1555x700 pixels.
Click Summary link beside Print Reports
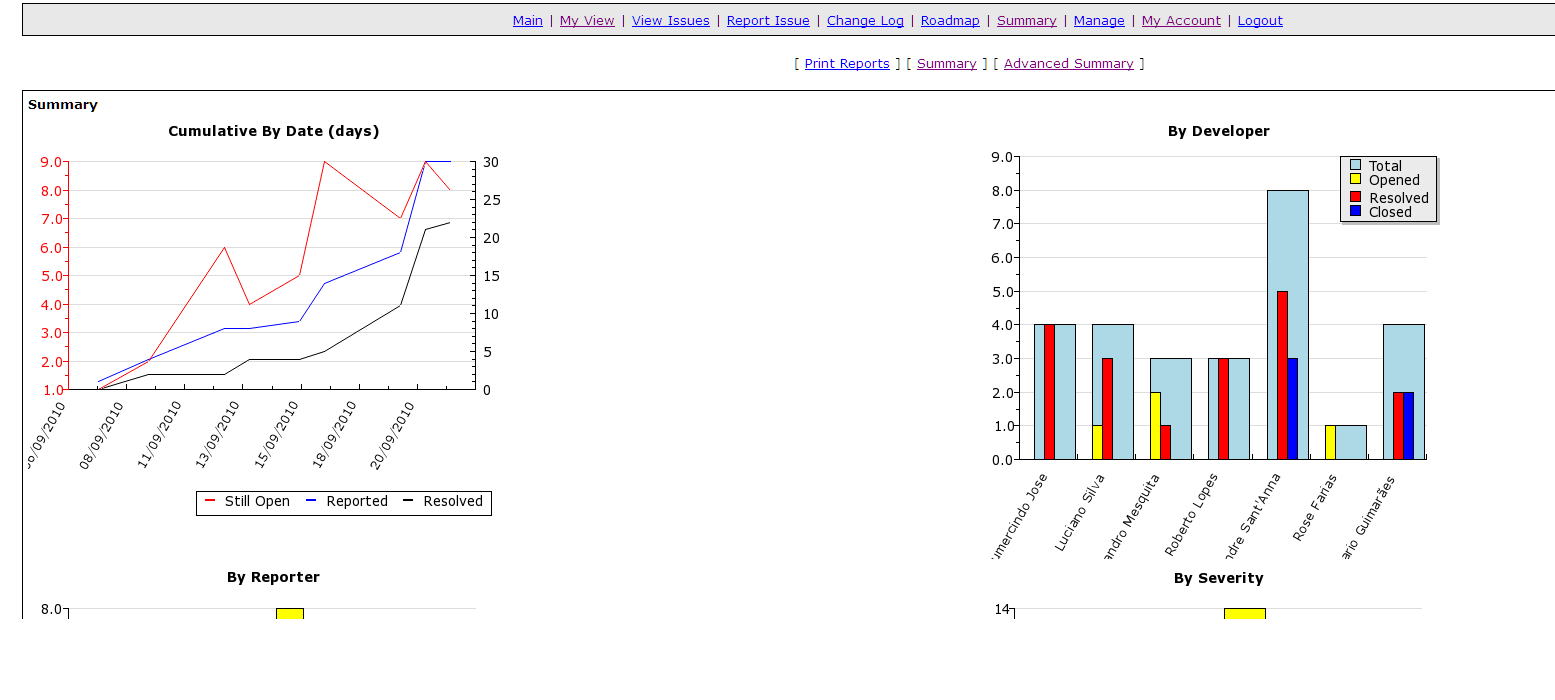click(946, 63)
